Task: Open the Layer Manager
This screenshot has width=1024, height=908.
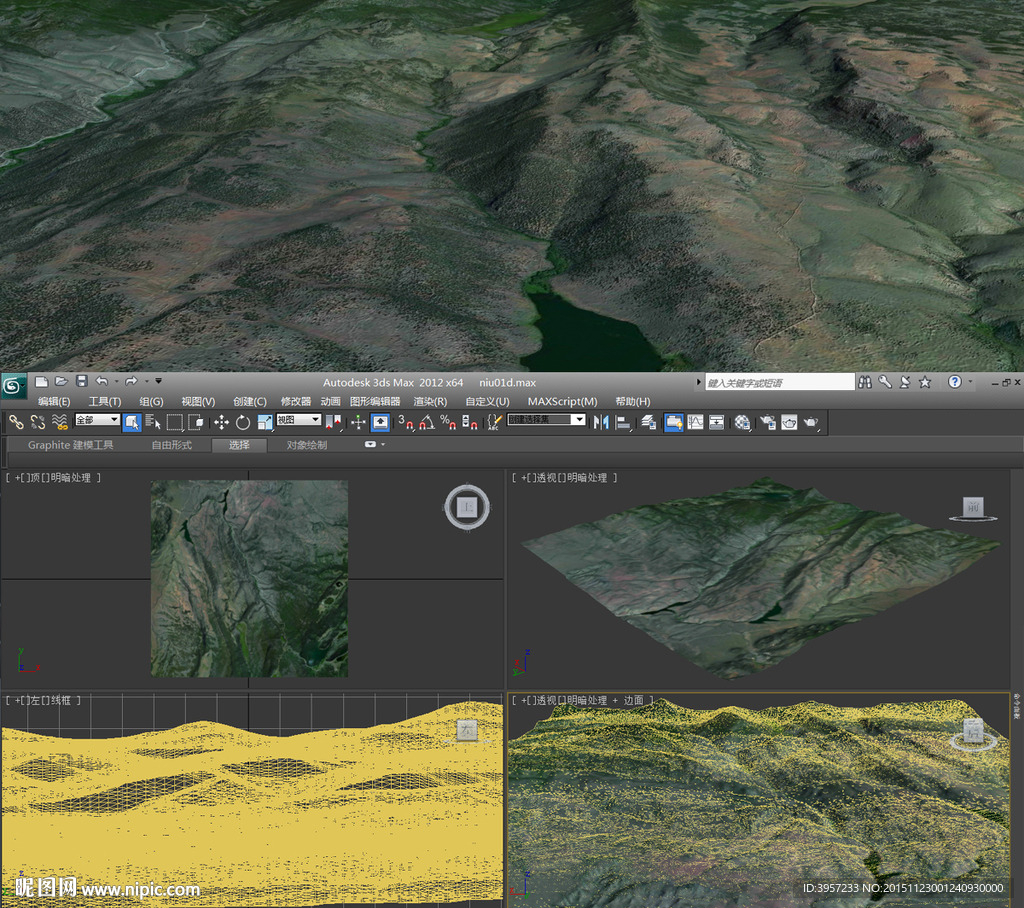Action: (648, 423)
